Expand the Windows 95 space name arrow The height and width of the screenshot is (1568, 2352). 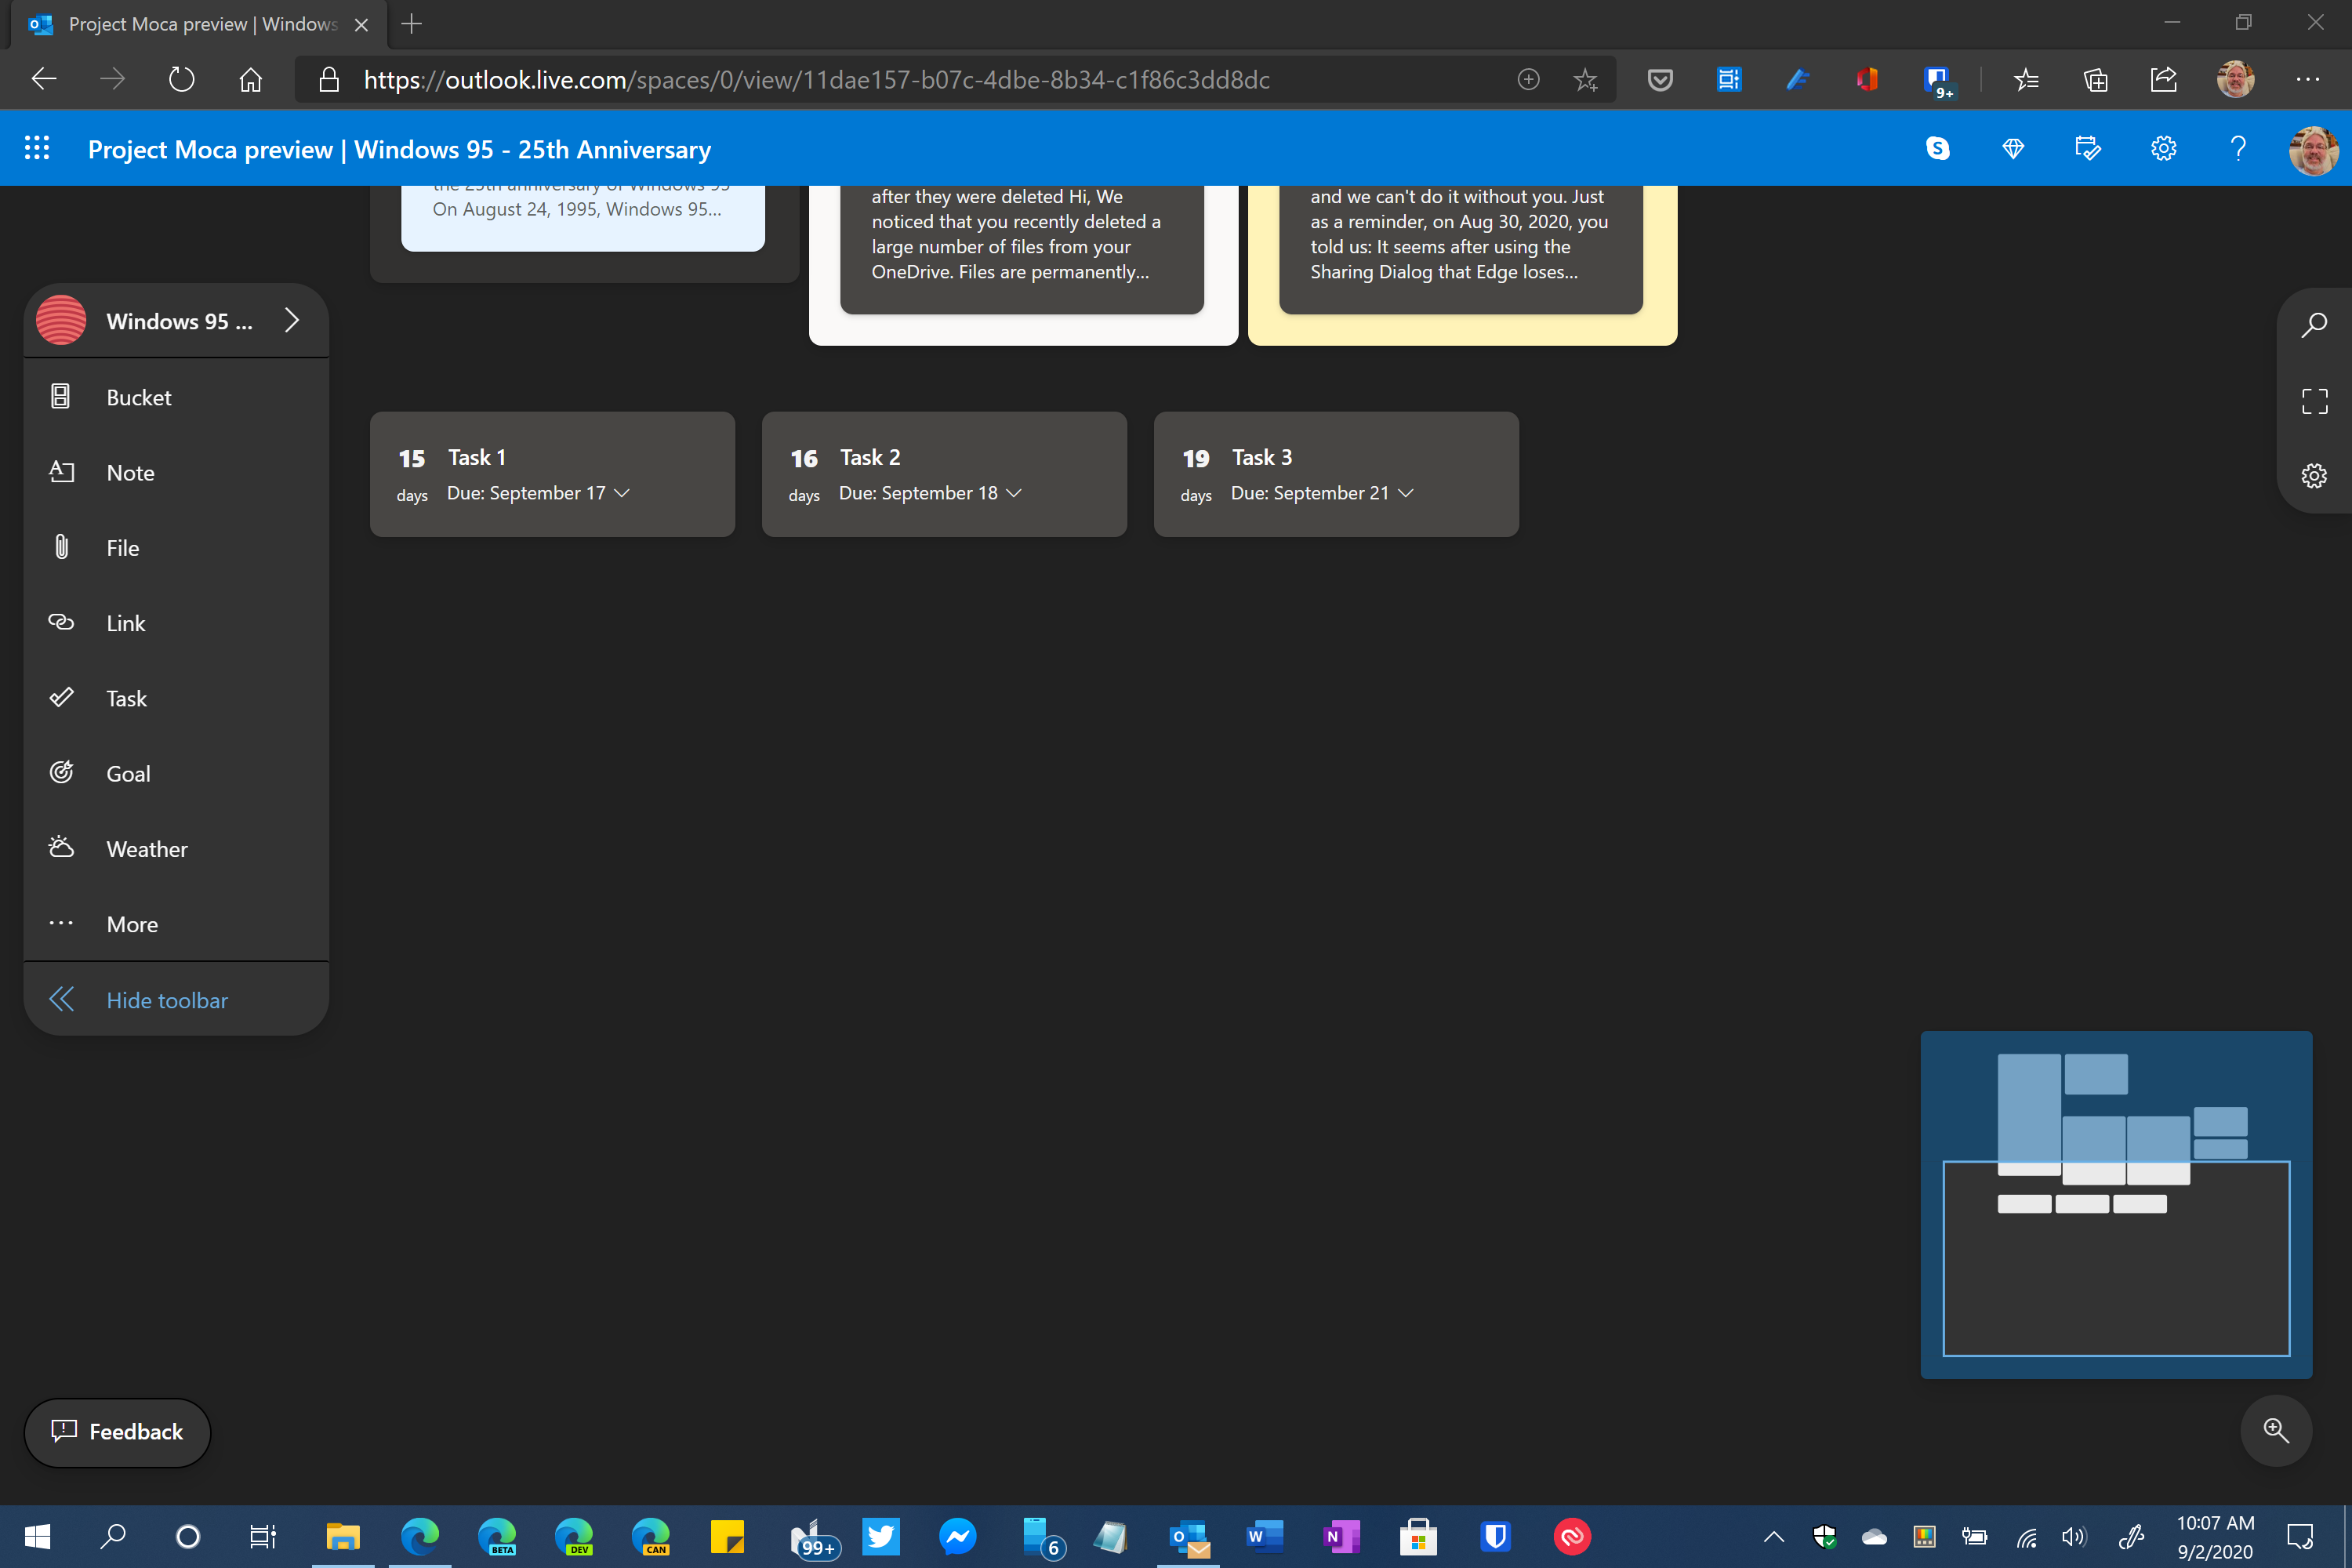(292, 320)
